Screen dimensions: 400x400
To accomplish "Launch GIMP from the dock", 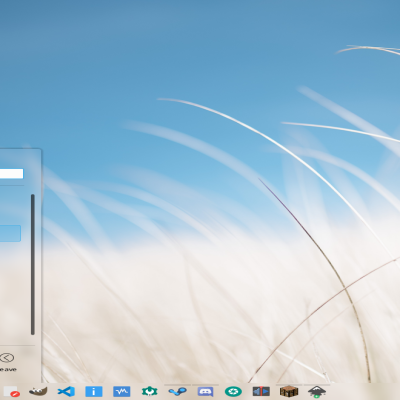I will point(38,391).
